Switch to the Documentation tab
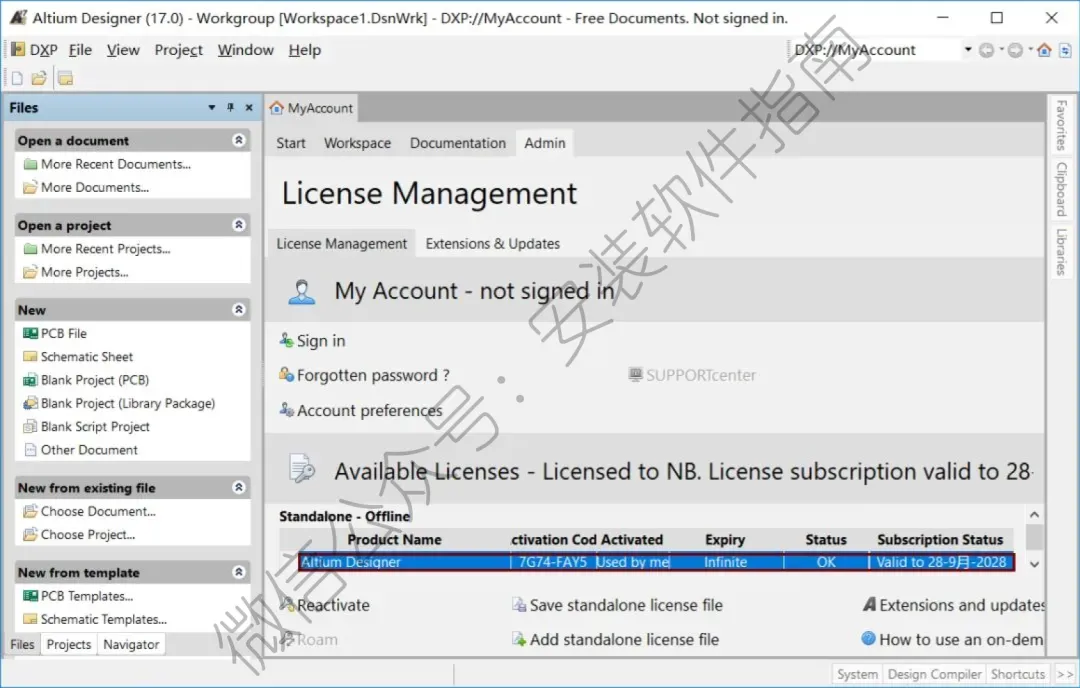Screen dimensions: 1080x688 click(457, 143)
